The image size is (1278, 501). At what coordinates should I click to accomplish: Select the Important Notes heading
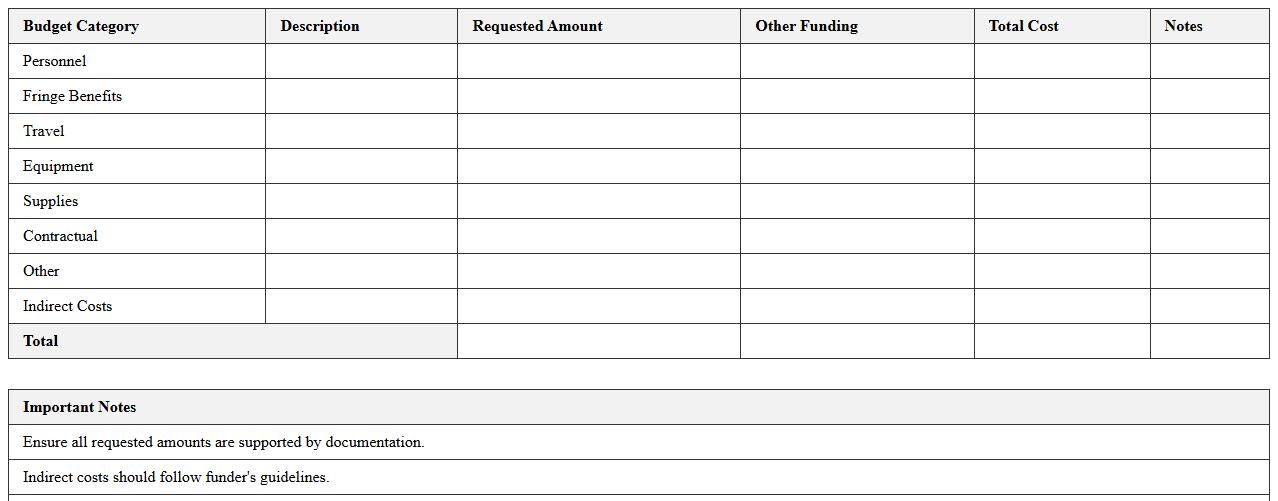80,407
